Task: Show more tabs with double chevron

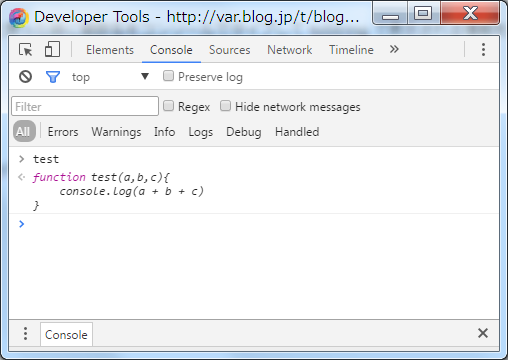Action: coord(394,49)
